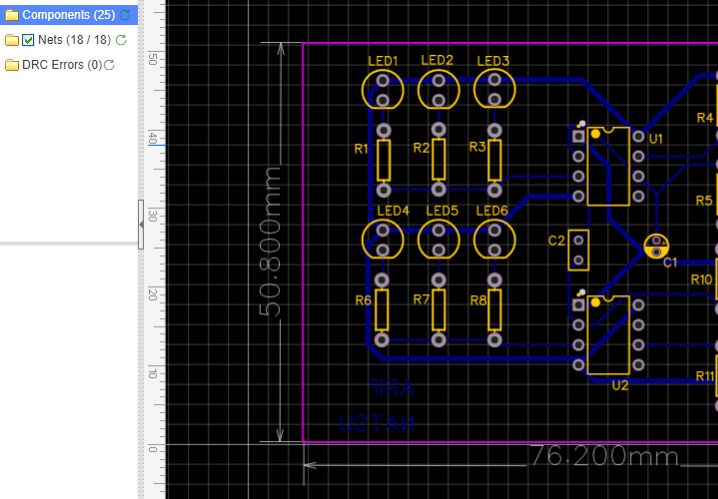This screenshot has width=718, height=499.
Task: Select the U1 IC footprint
Action: (x=608, y=166)
